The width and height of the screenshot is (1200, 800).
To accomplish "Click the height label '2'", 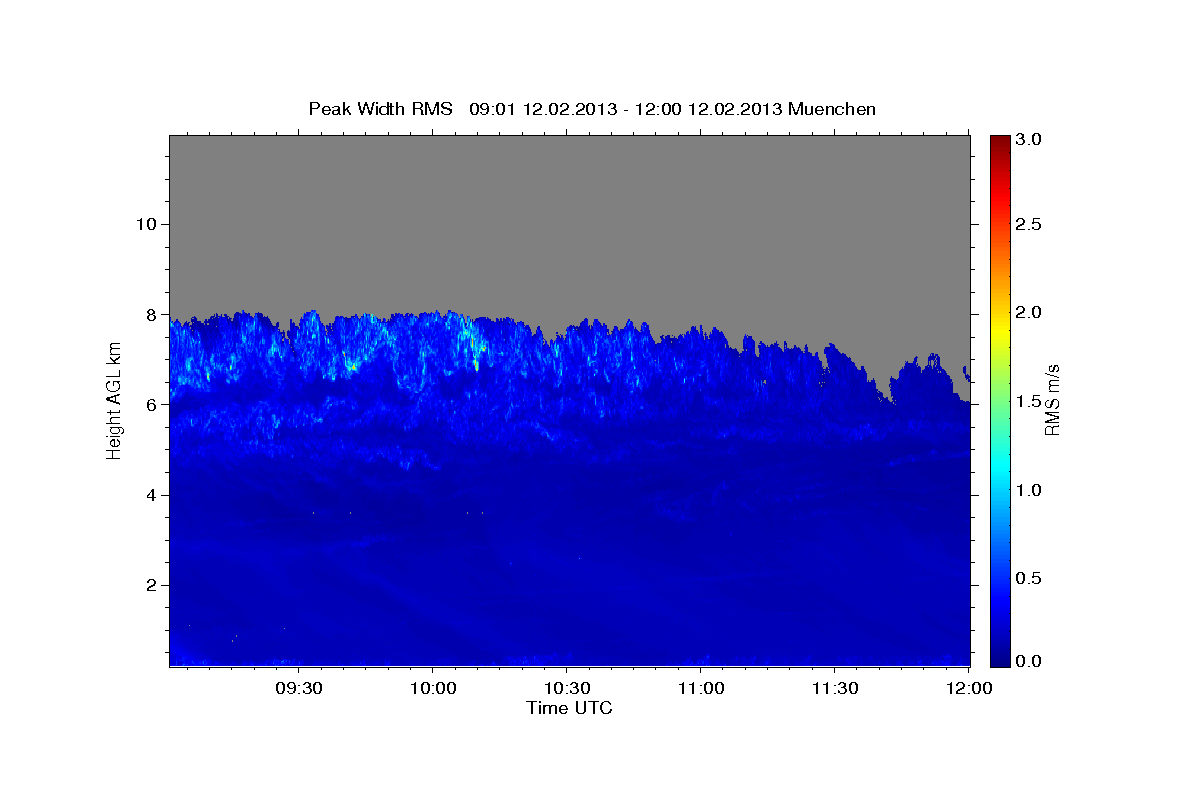I will [x=151, y=585].
